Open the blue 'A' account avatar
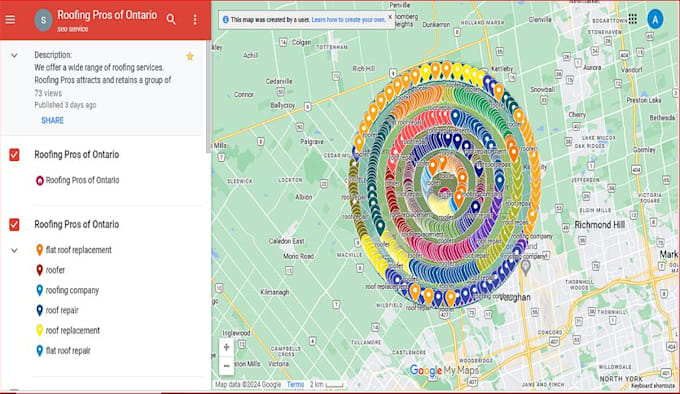Image resolution: width=680 pixels, height=394 pixels. point(655,19)
